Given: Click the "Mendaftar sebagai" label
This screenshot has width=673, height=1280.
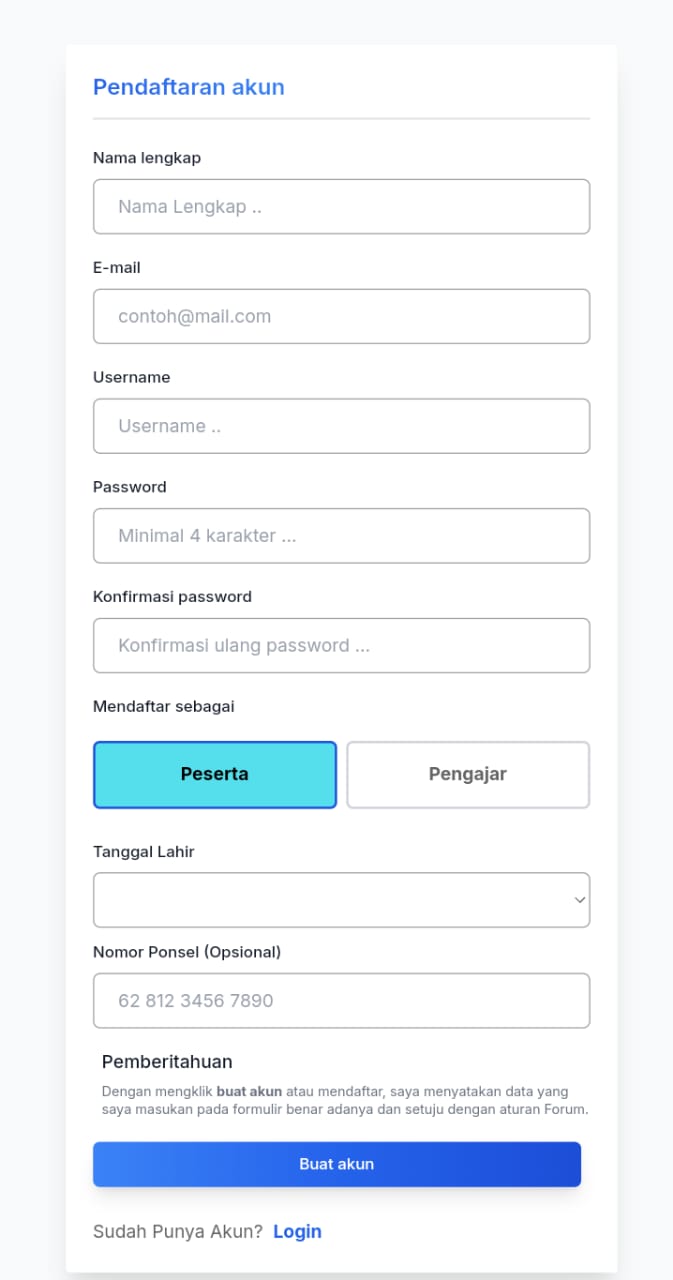Looking at the screenshot, I should click(163, 706).
